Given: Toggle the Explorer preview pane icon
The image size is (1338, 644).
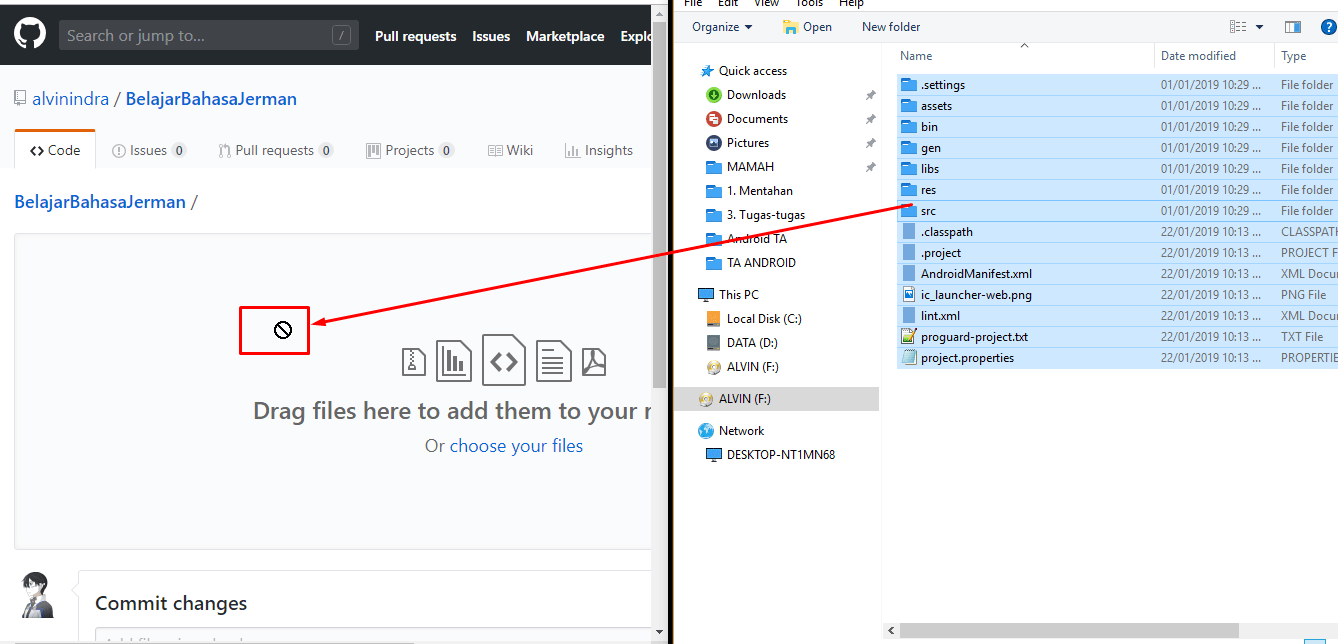Looking at the screenshot, I should [x=1292, y=27].
